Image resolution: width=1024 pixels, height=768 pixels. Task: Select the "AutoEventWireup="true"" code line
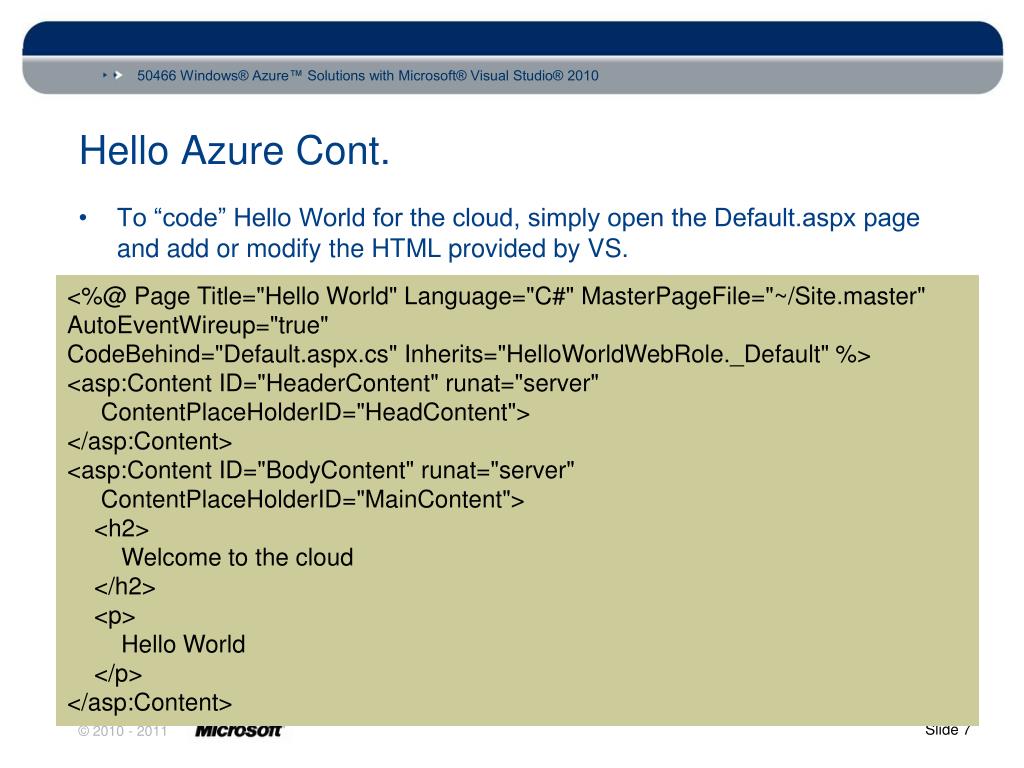(198, 325)
